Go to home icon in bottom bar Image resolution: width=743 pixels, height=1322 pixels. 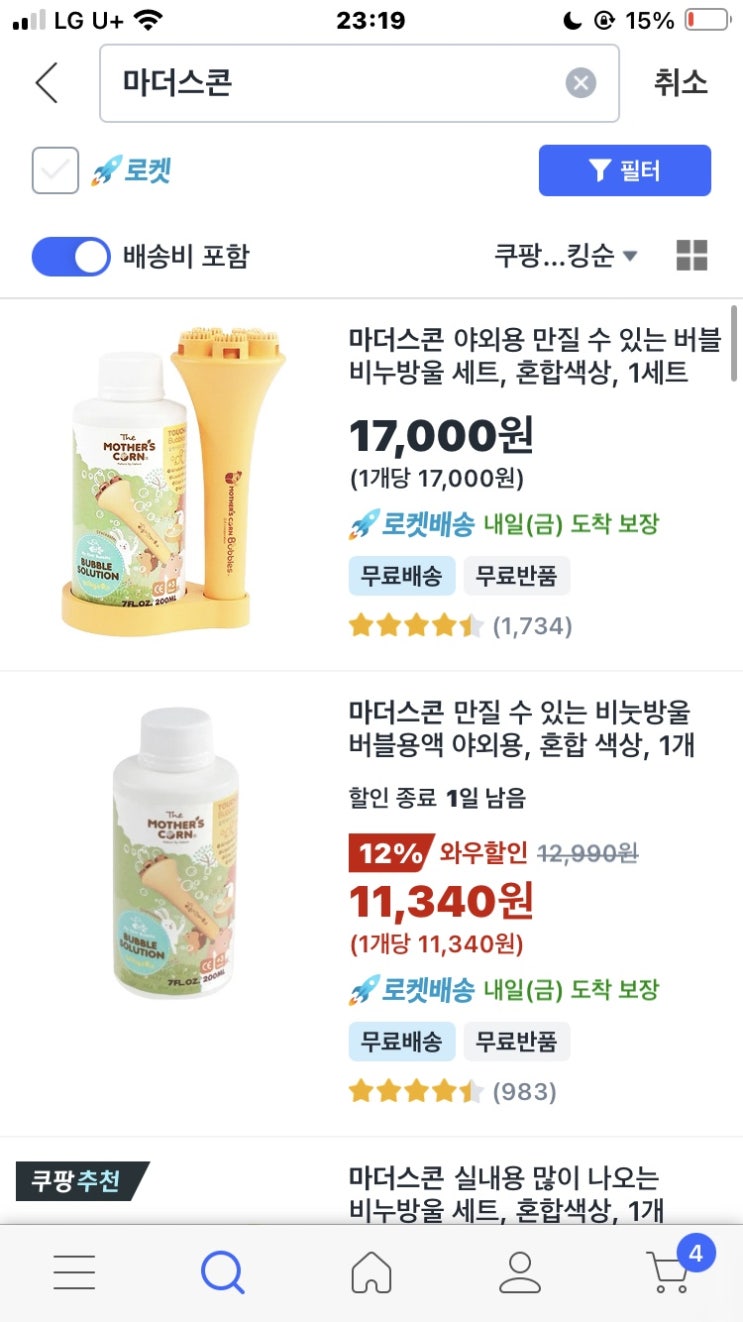(x=371, y=1272)
